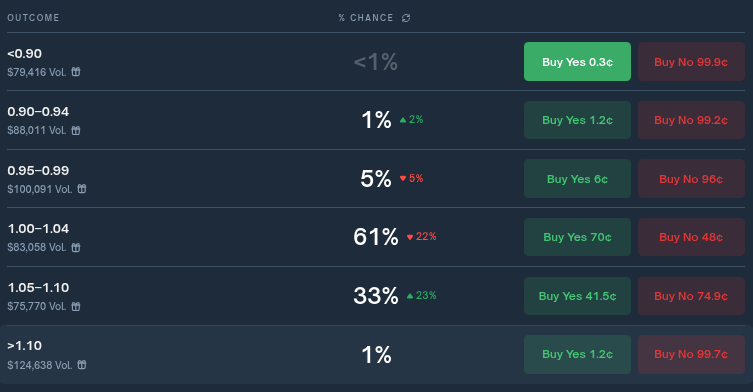
Task: Click Buy No 48¢ button
Action: point(691,237)
